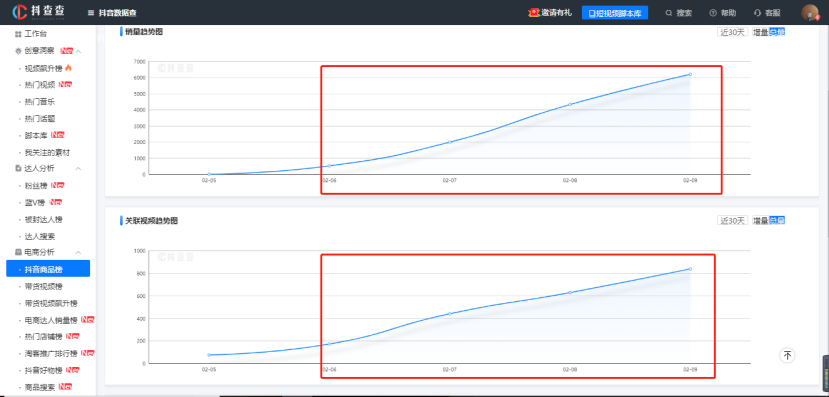This screenshot has width=829, height=397.
Task: Click the 邀请有礼 gift icon
Action: pos(533,13)
